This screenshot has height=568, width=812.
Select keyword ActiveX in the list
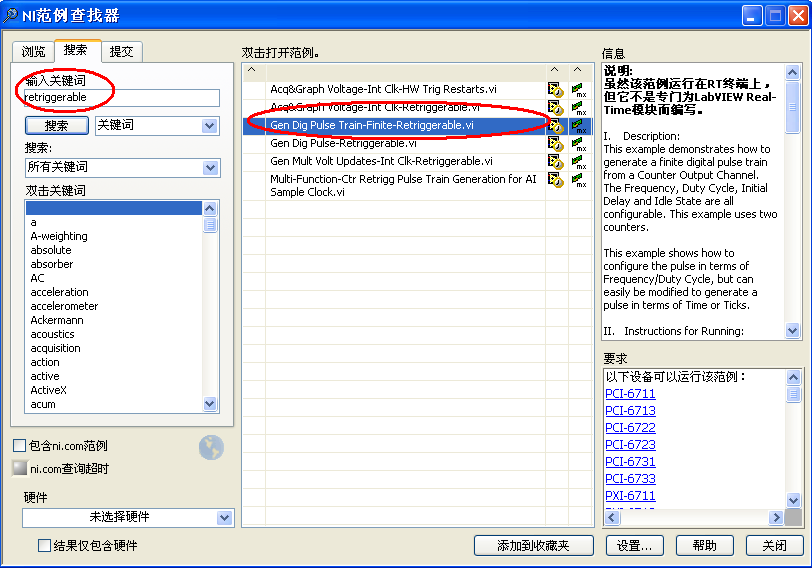[x=48, y=390]
